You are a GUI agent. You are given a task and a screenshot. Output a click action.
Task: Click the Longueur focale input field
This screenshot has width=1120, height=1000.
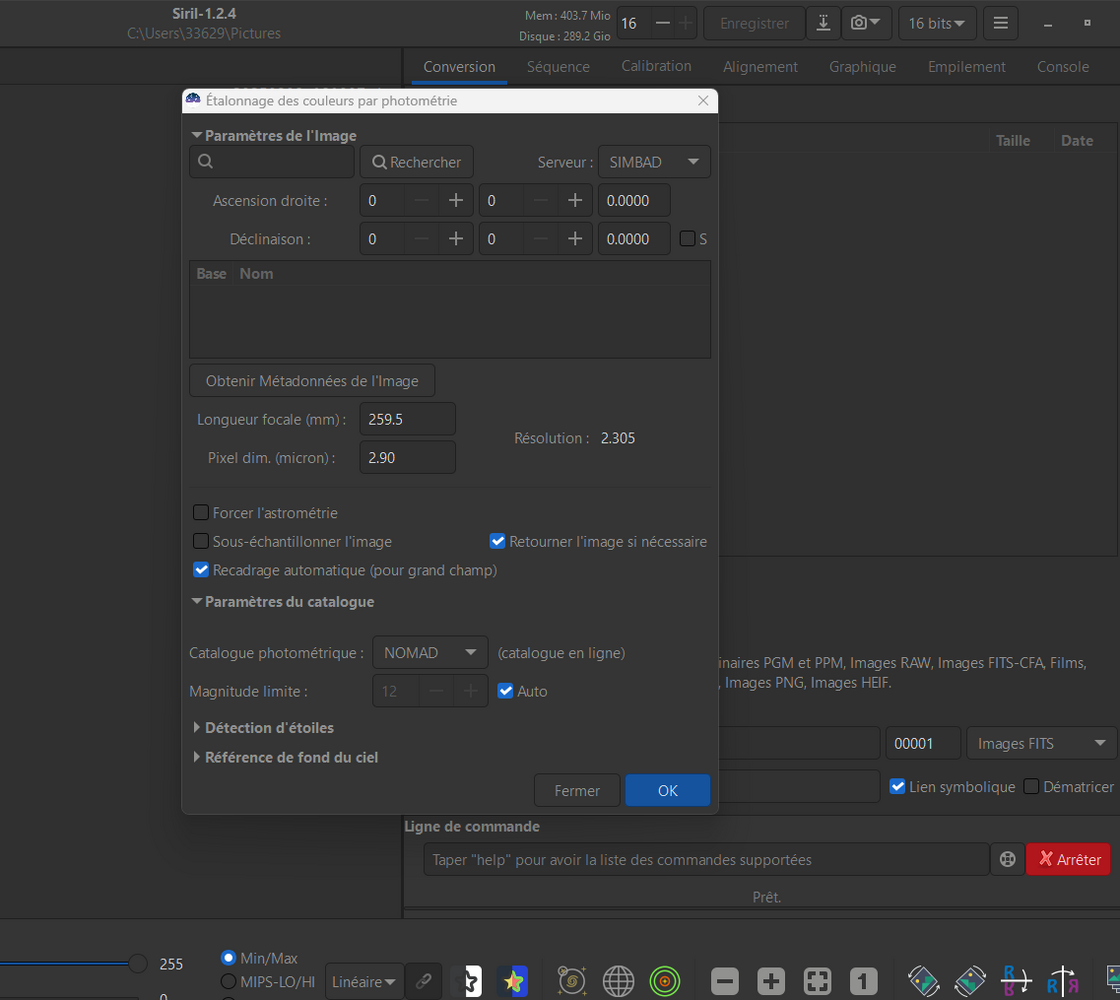tap(407, 419)
